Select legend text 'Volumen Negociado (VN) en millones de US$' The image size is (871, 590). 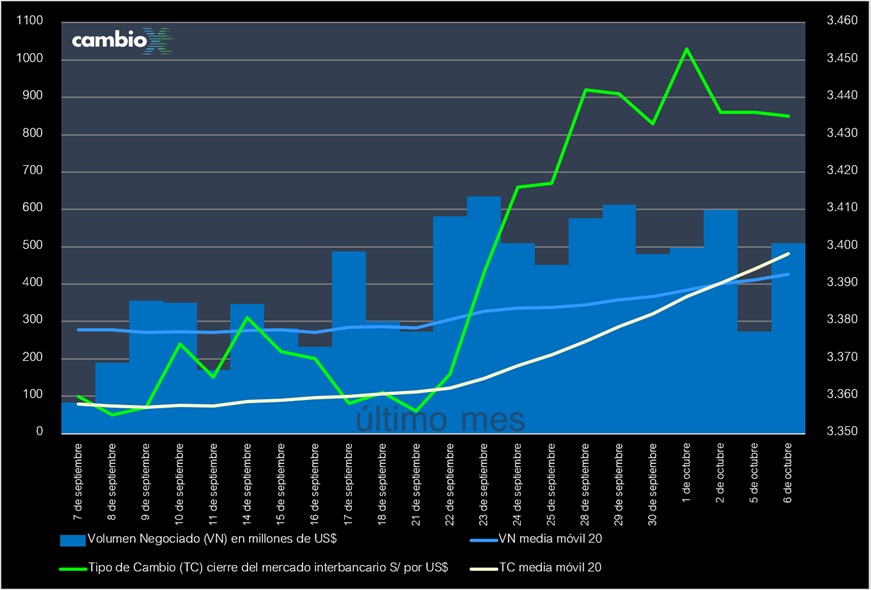click(x=212, y=539)
